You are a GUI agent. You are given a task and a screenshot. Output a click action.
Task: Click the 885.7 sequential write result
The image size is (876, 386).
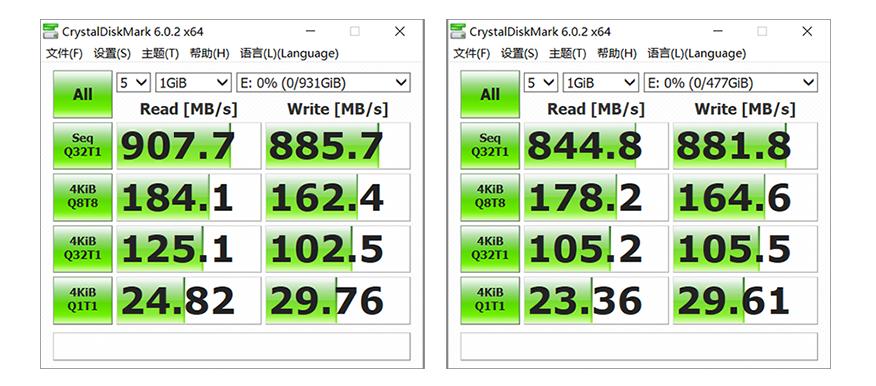pos(338,146)
